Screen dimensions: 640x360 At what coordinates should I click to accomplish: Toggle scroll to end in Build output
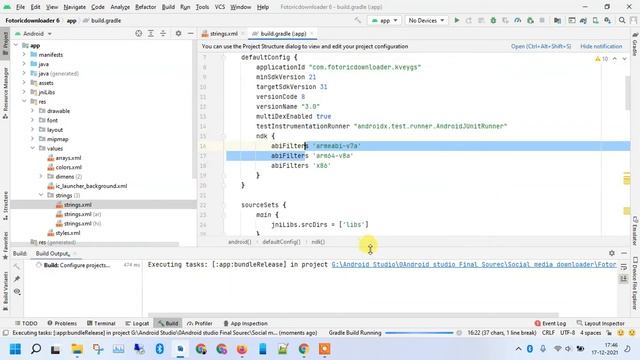tap(624, 279)
